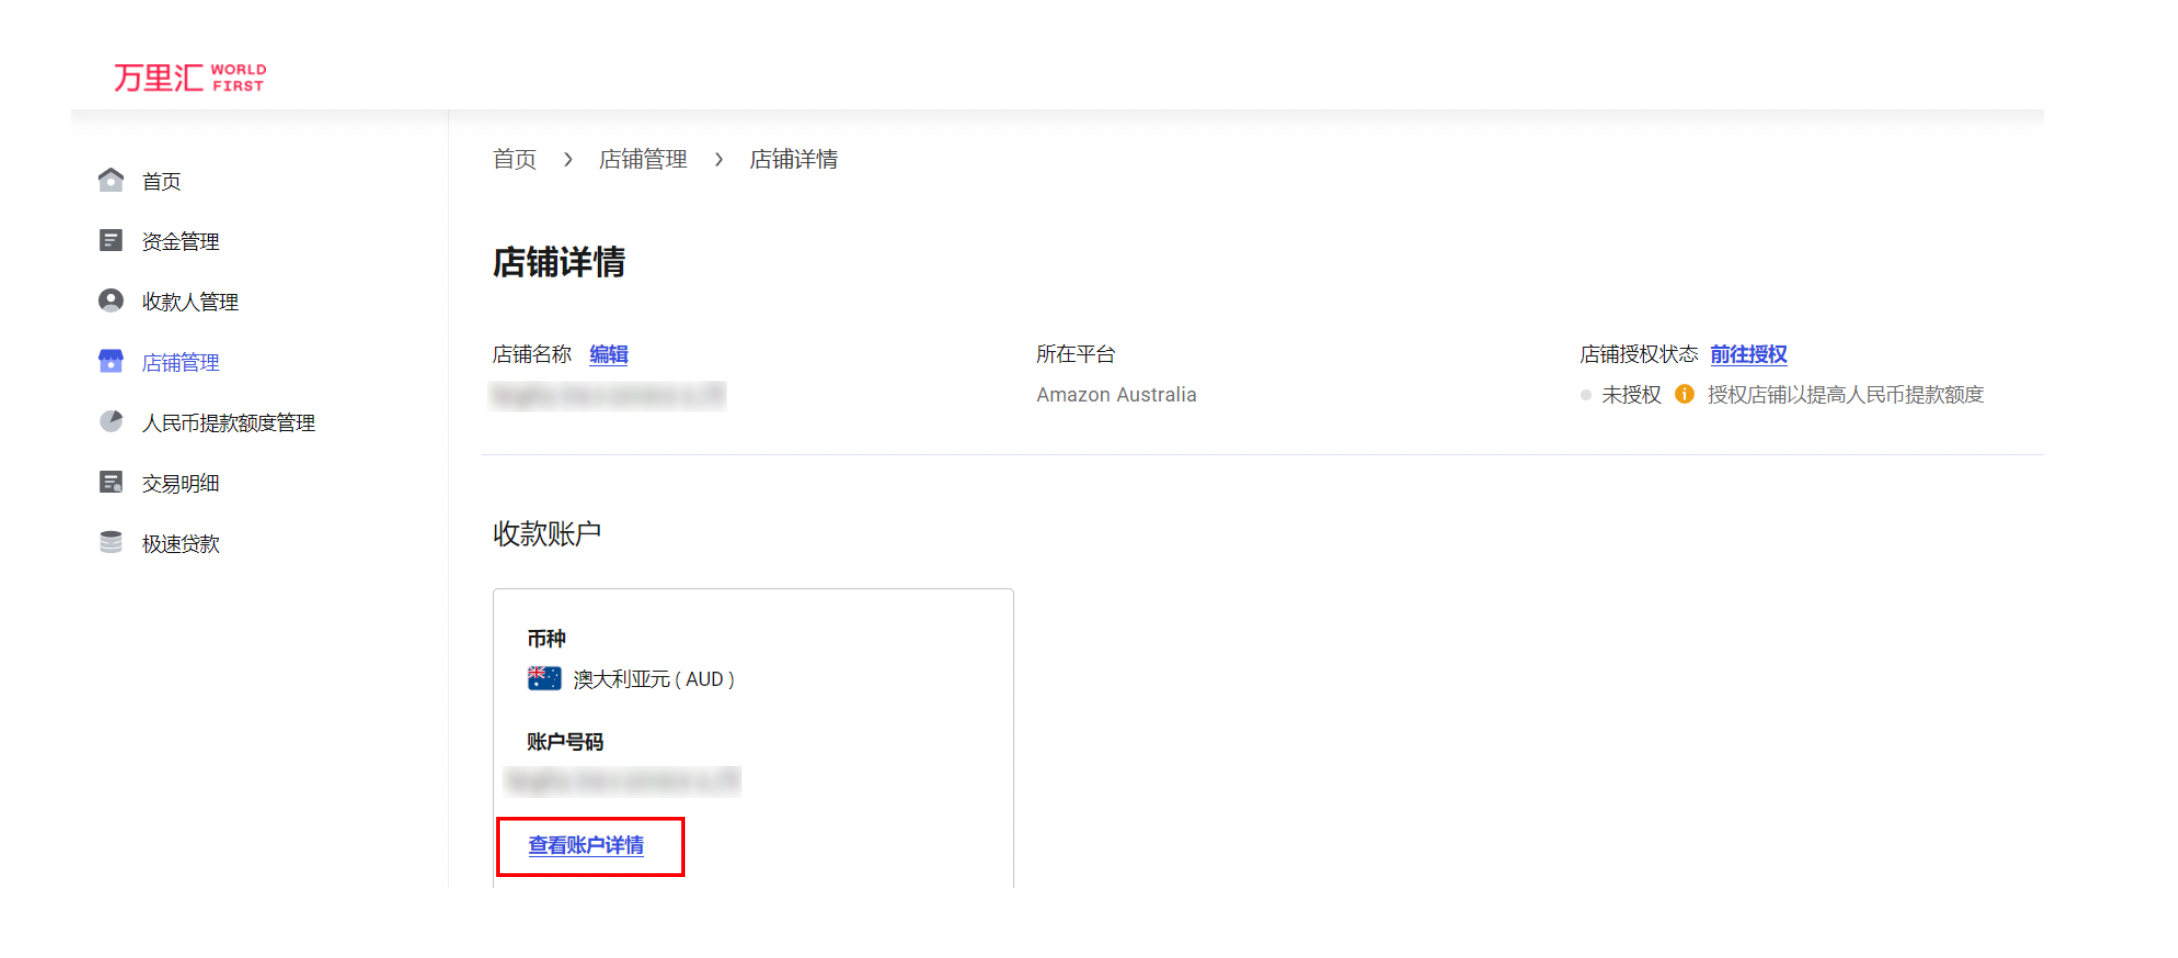Click the orange info icon beside 未授权
Viewport: 2178px width, 958px height.
tap(1688, 395)
